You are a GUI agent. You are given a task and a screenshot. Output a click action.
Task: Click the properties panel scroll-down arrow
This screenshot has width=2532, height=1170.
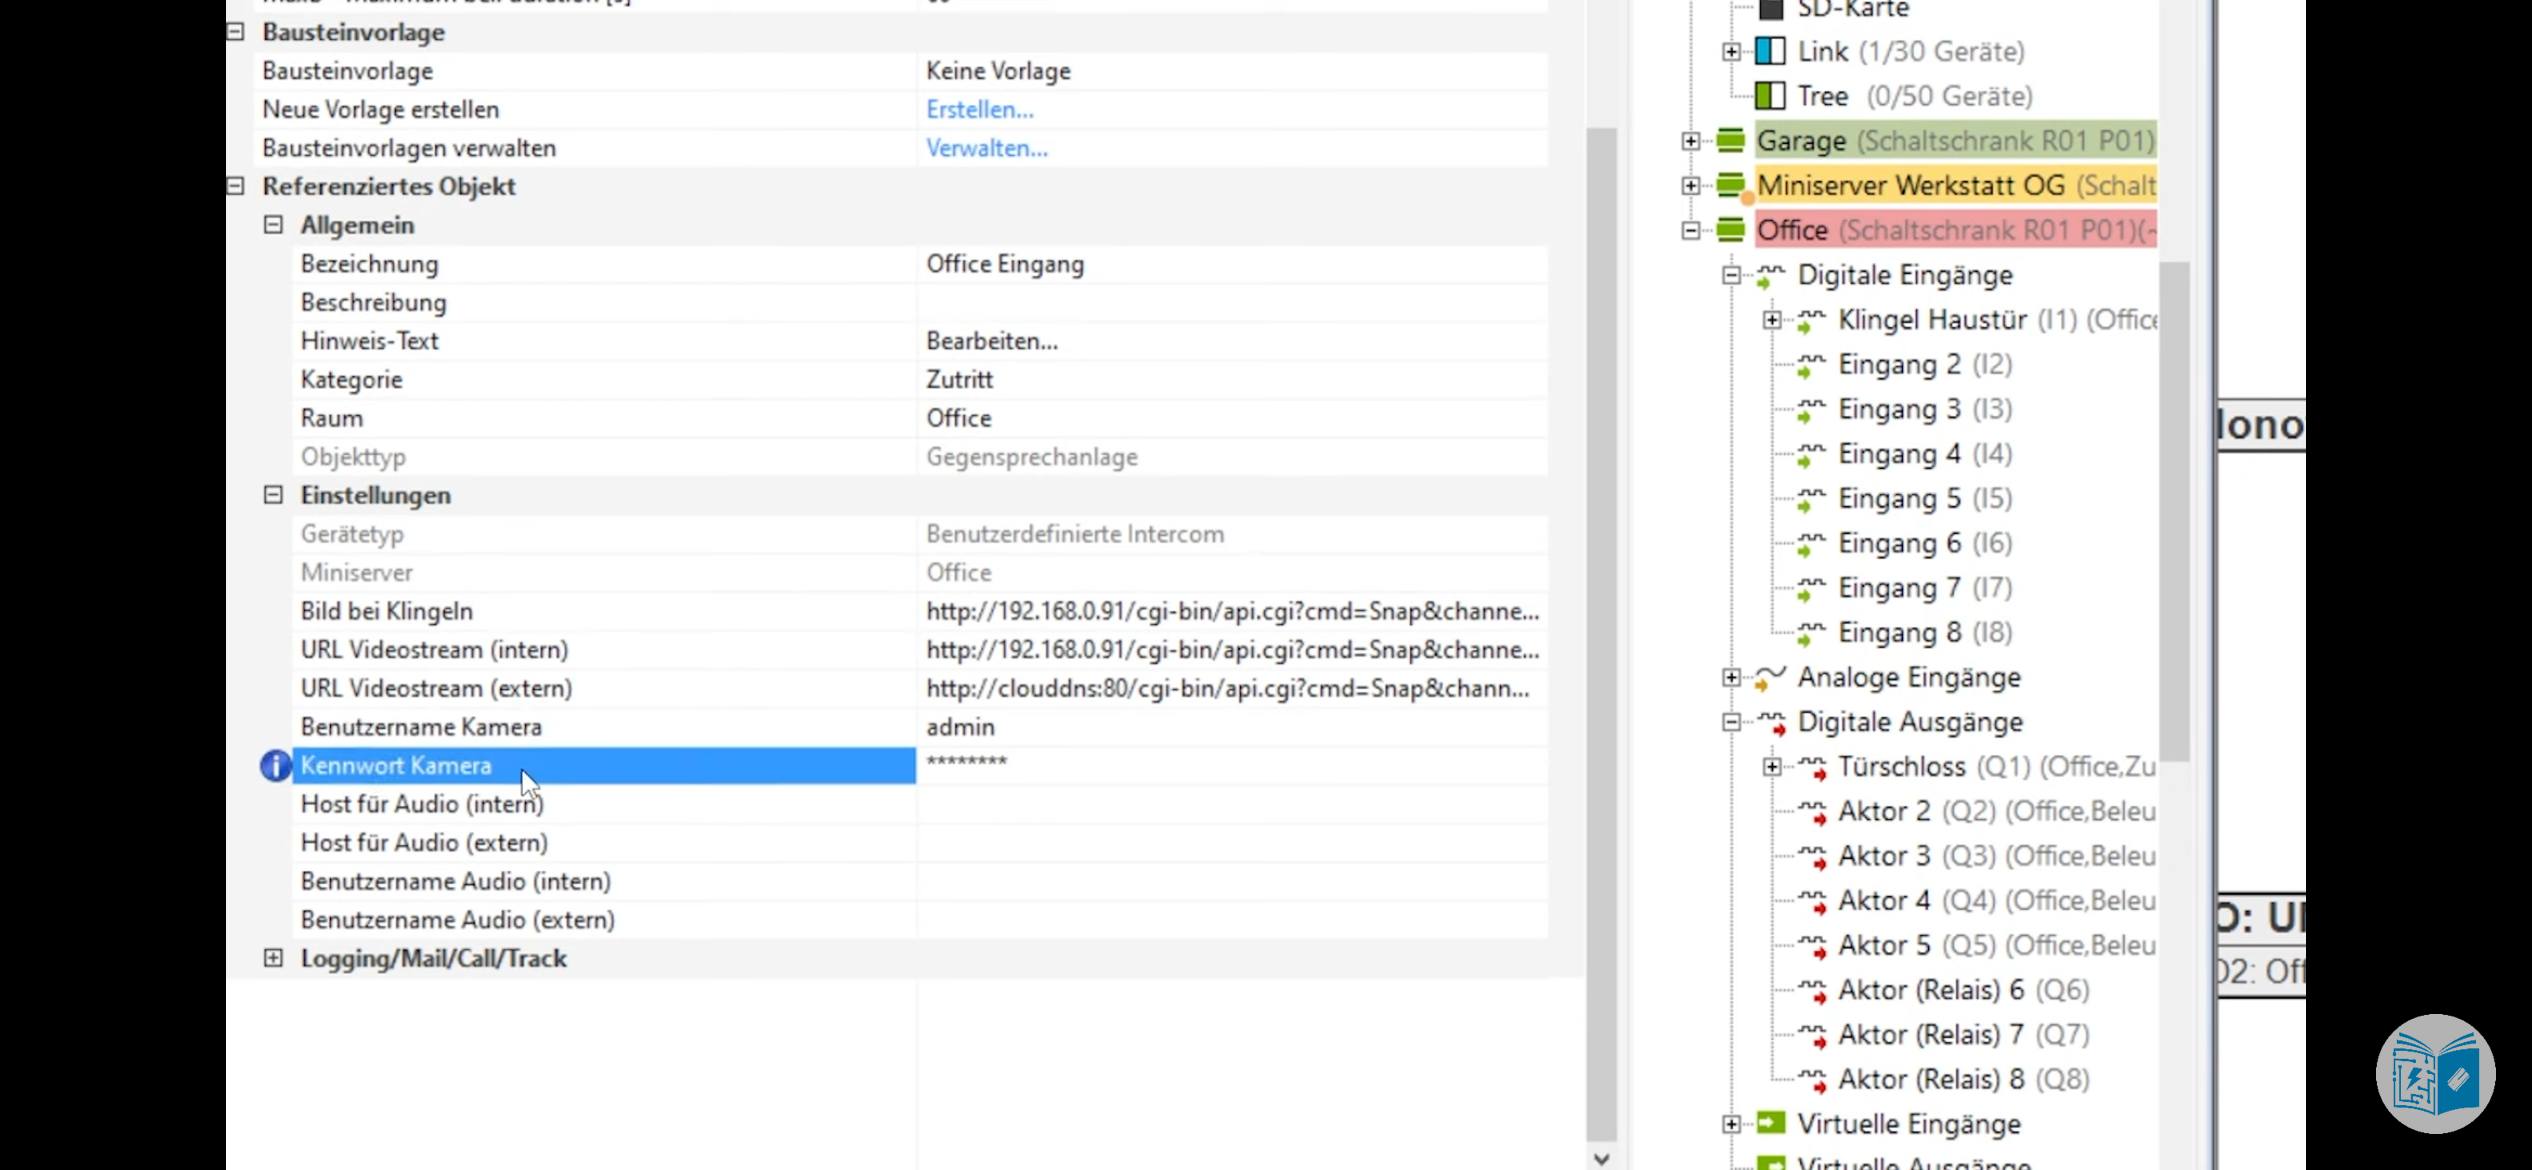point(1602,1158)
